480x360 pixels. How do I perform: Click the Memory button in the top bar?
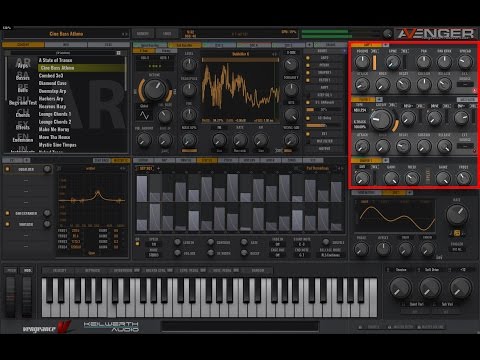[143, 34]
